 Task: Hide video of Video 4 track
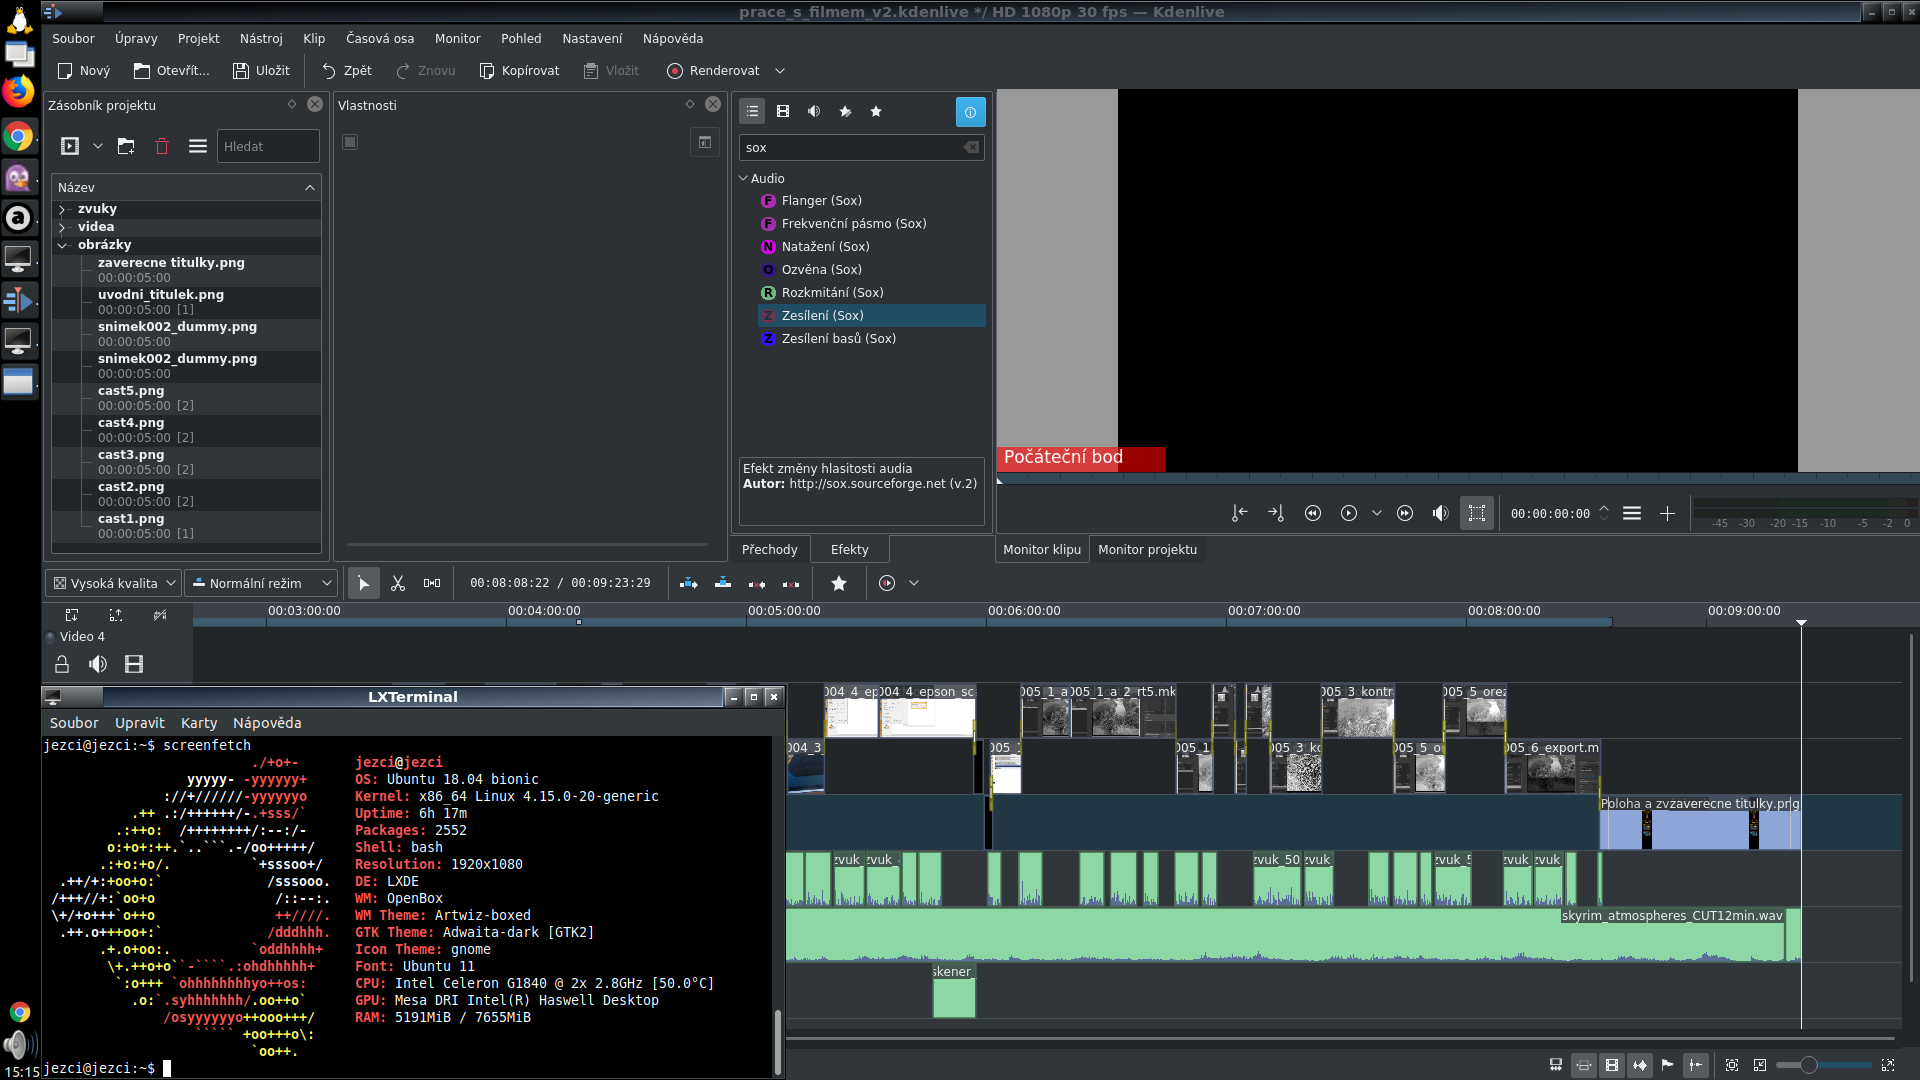click(x=134, y=664)
